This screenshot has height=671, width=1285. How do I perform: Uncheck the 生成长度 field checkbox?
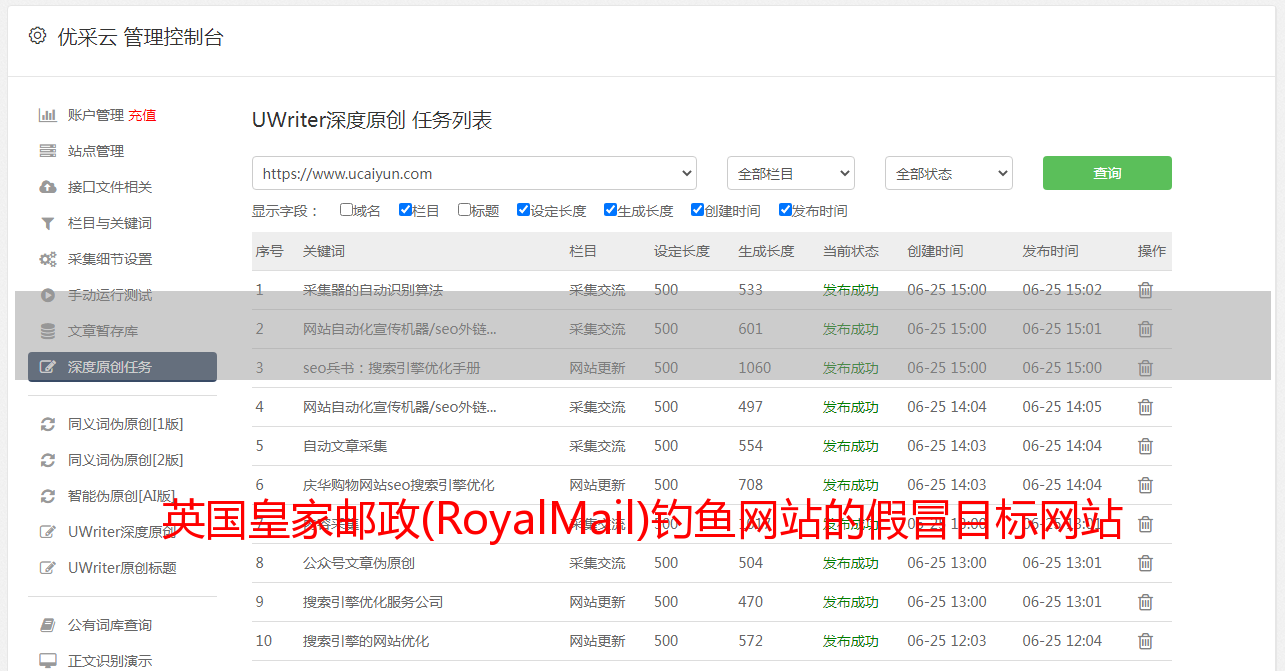(610, 210)
